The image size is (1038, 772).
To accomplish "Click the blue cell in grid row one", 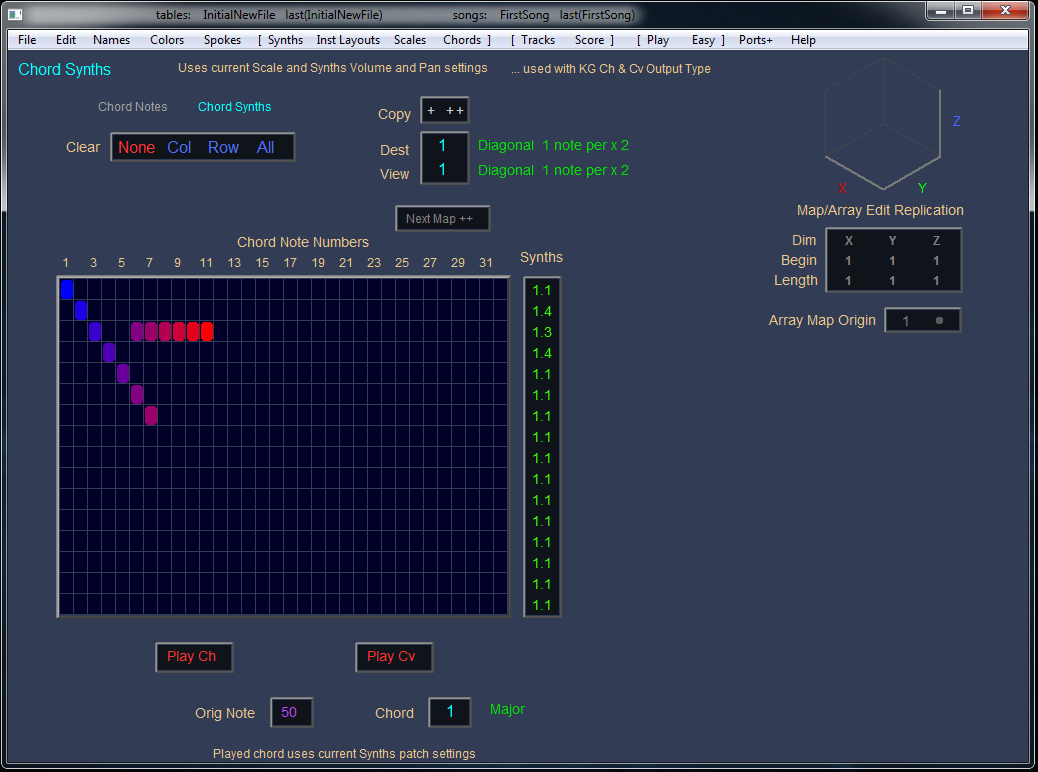I will (x=67, y=289).
